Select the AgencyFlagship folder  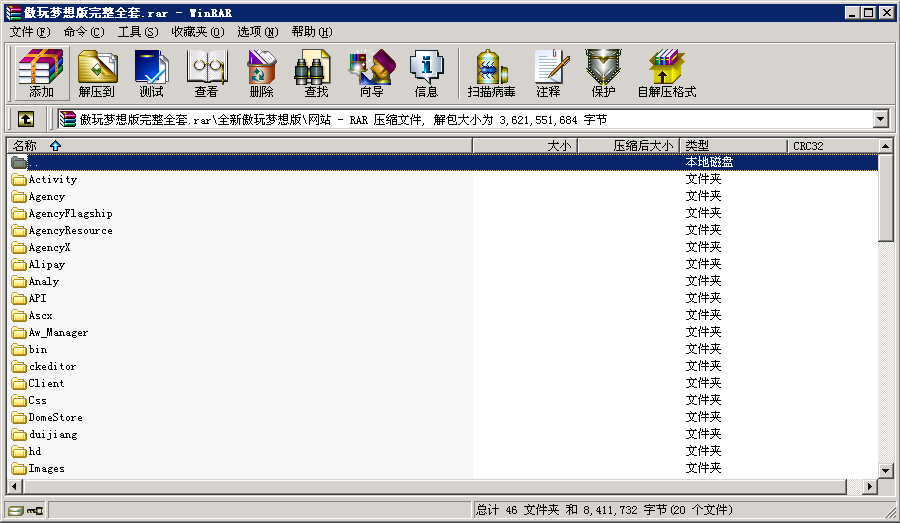coord(70,214)
